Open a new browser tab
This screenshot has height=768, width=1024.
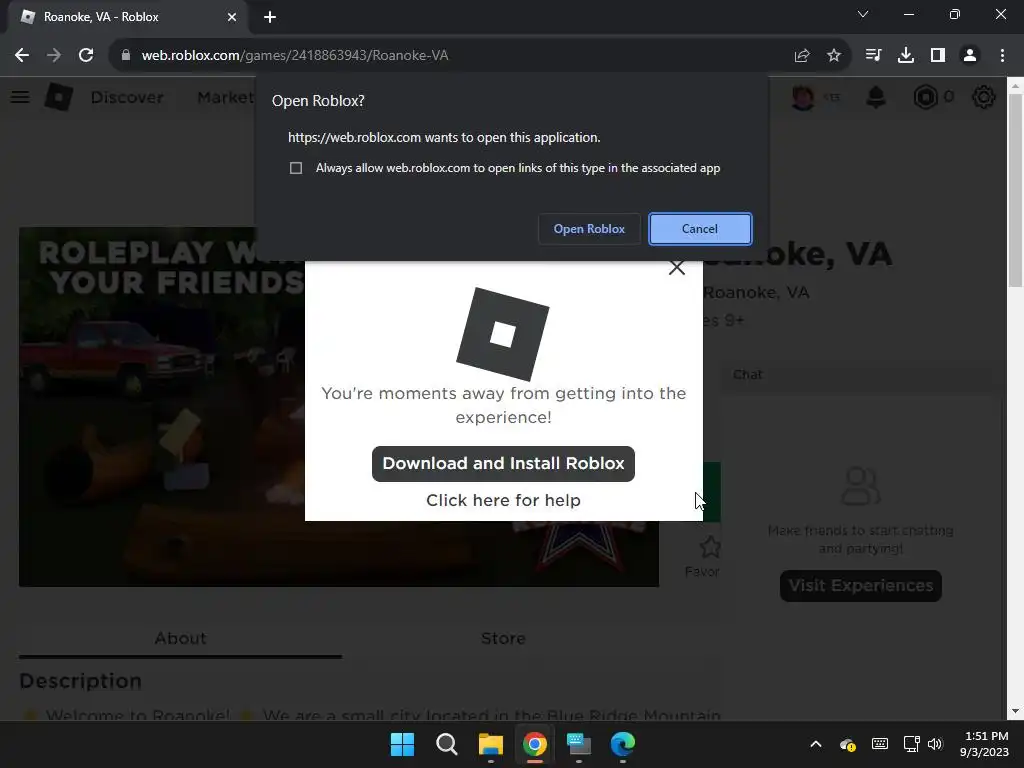[270, 17]
